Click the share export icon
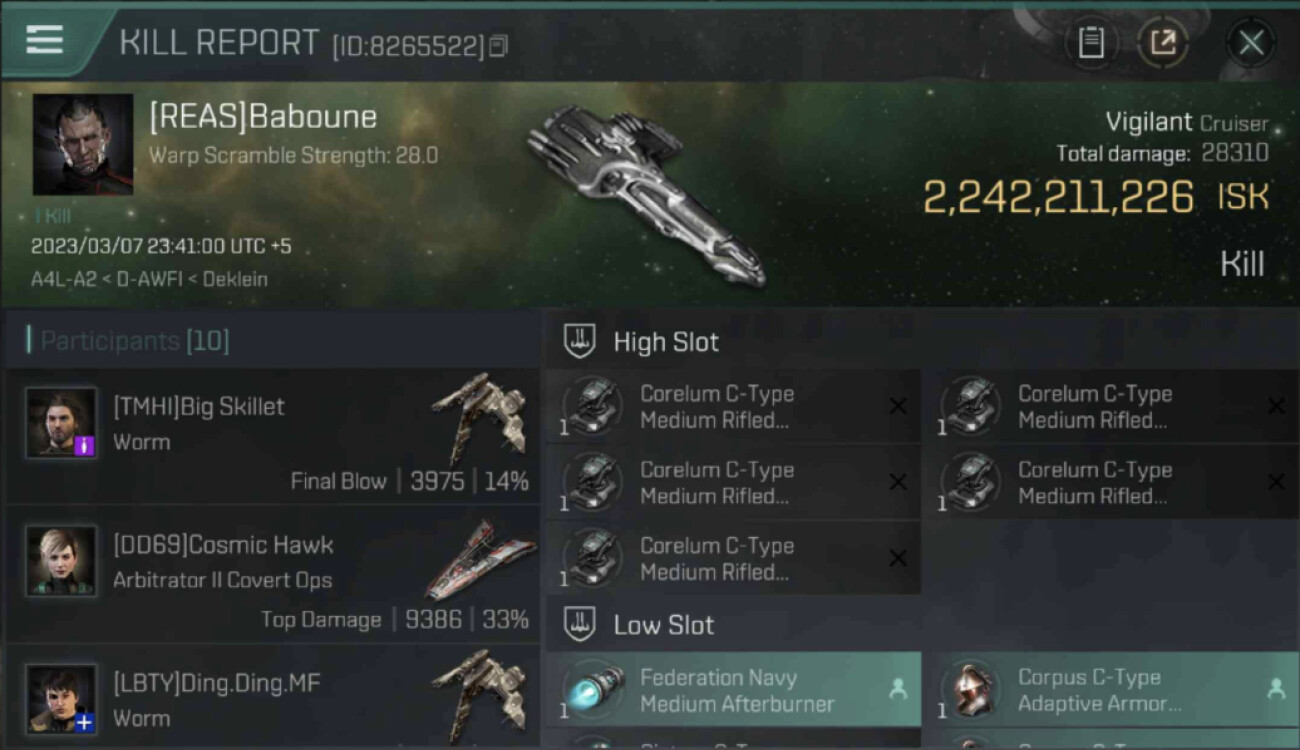The width and height of the screenshot is (1300, 750). (1162, 43)
